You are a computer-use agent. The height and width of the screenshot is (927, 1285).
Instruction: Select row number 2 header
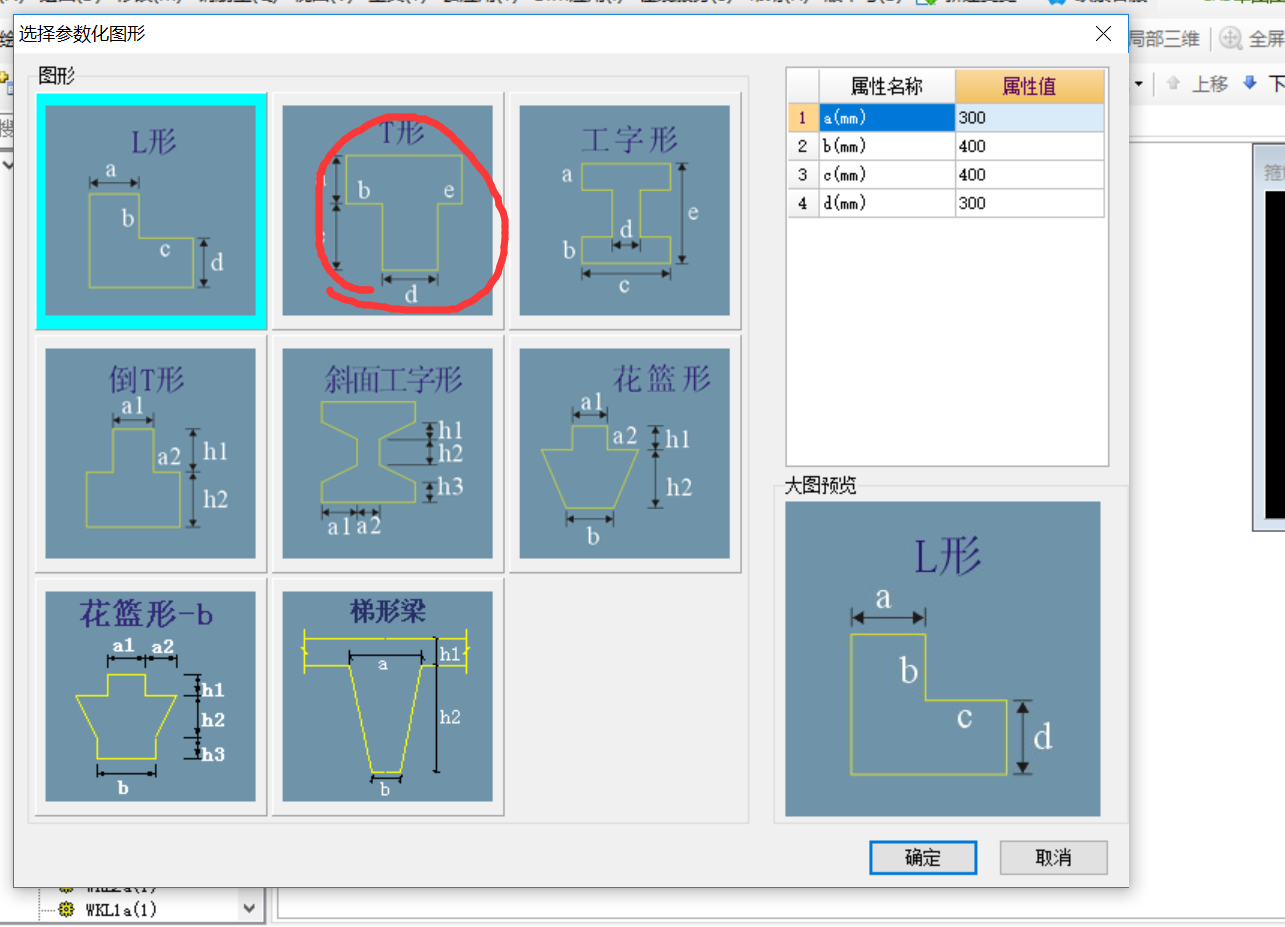click(x=803, y=146)
